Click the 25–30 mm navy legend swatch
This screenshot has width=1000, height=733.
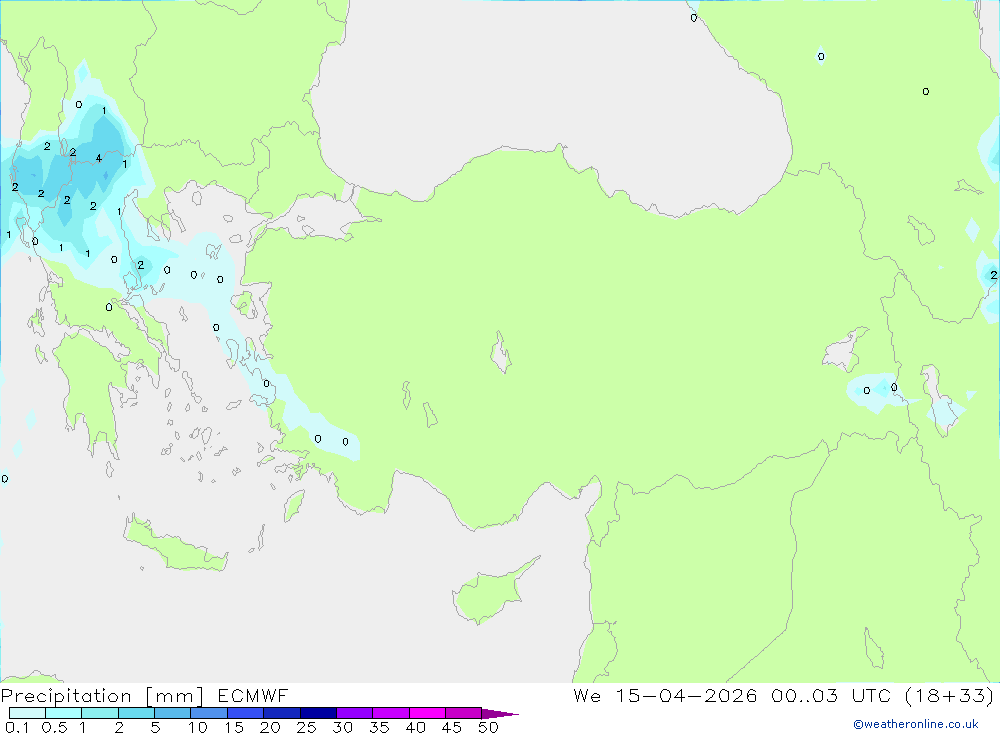click(318, 713)
